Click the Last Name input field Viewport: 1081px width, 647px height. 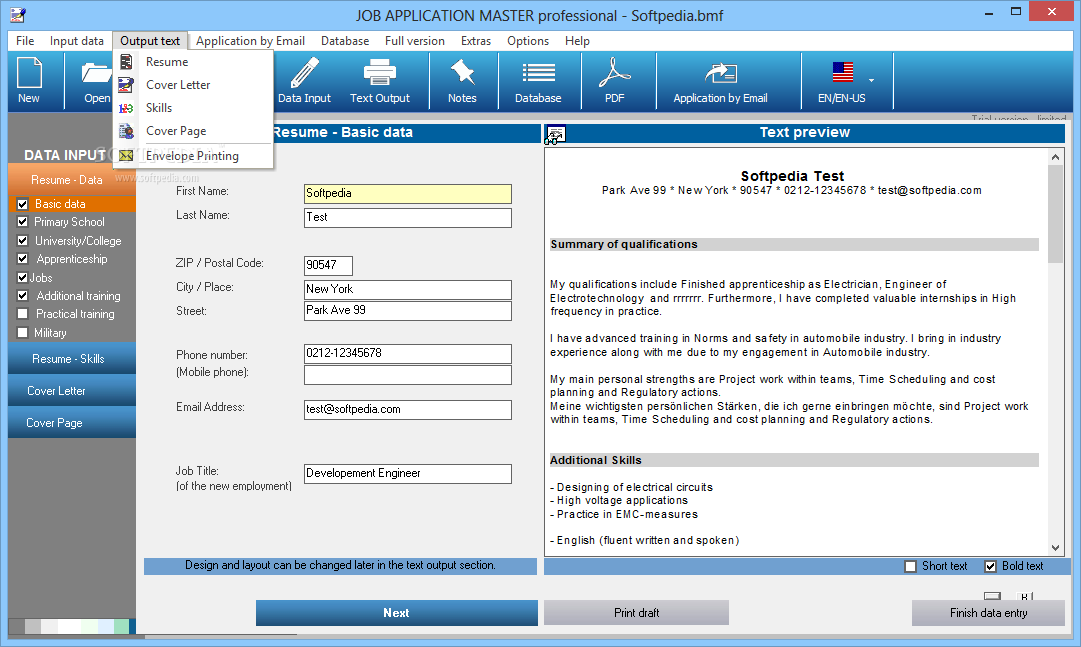(x=407, y=217)
